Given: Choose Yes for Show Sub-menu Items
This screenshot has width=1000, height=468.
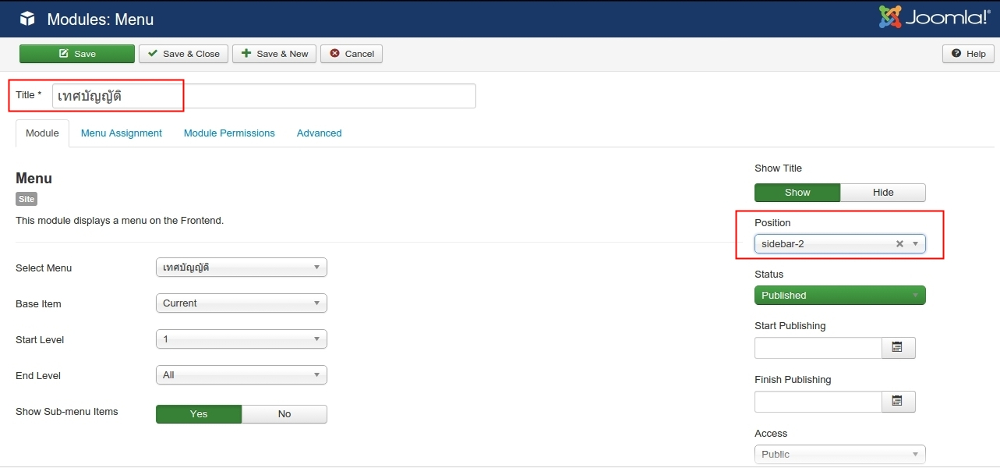Looking at the screenshot, I should pos(199,414).
